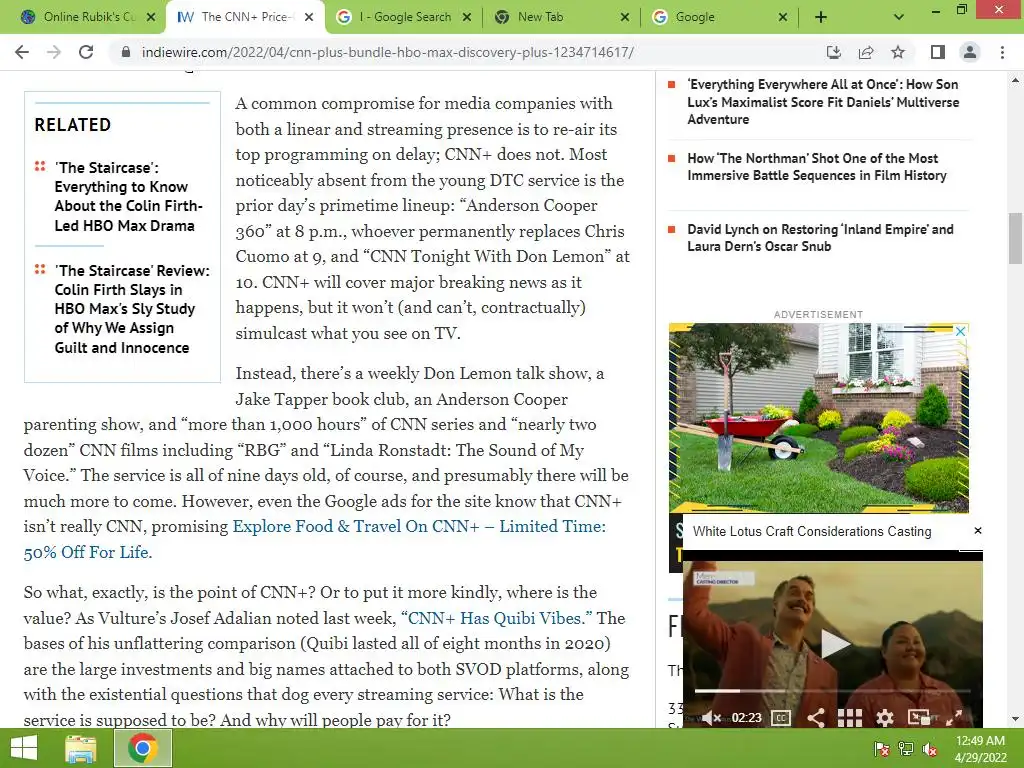Open video player settings gear
Screen dimensions: 1024x768
885,718
